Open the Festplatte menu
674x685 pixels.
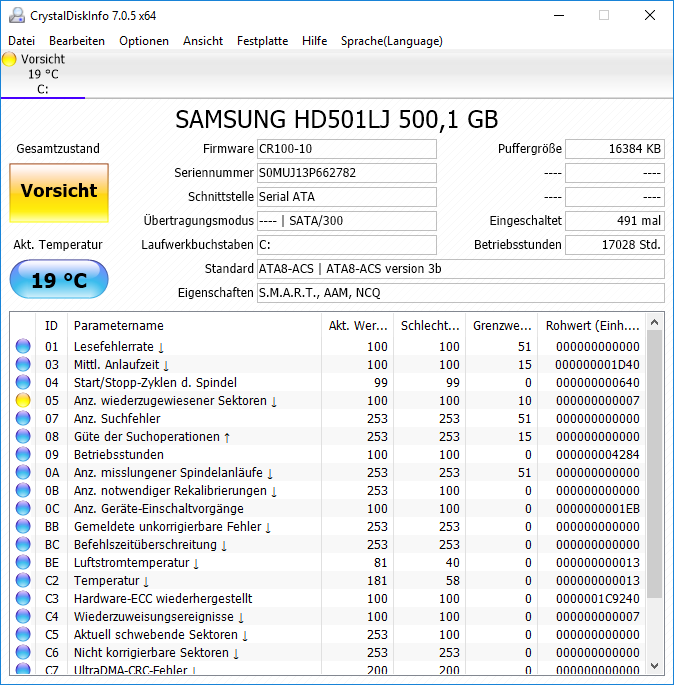coord(262,41)
